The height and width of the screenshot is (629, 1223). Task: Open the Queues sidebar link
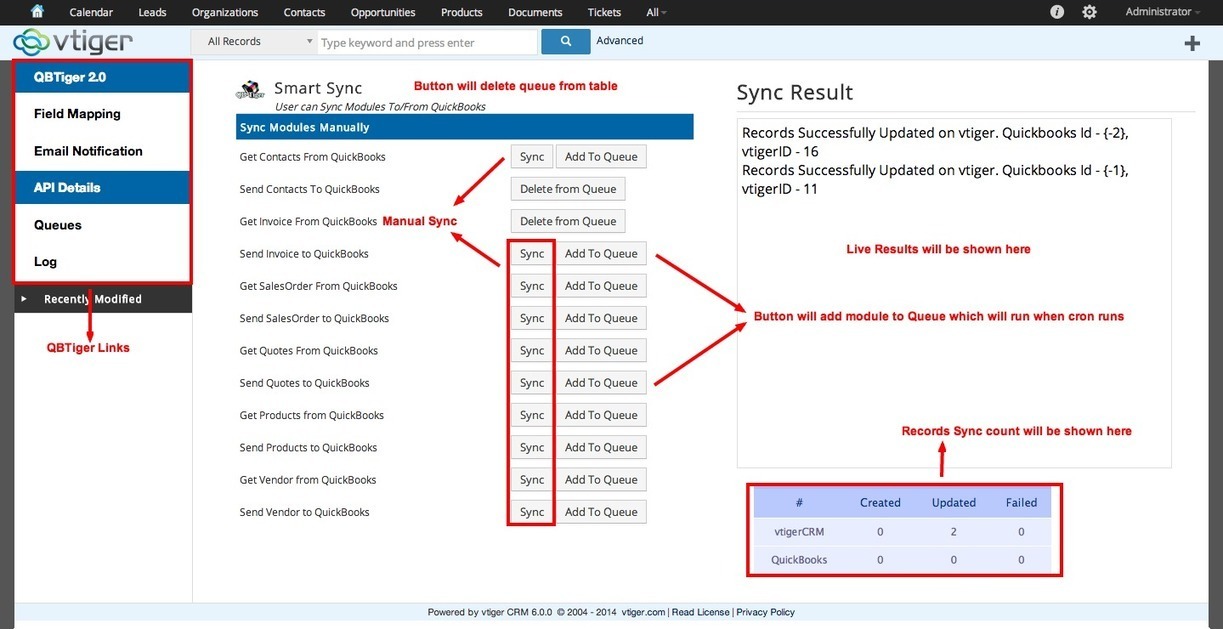[58, 225]
